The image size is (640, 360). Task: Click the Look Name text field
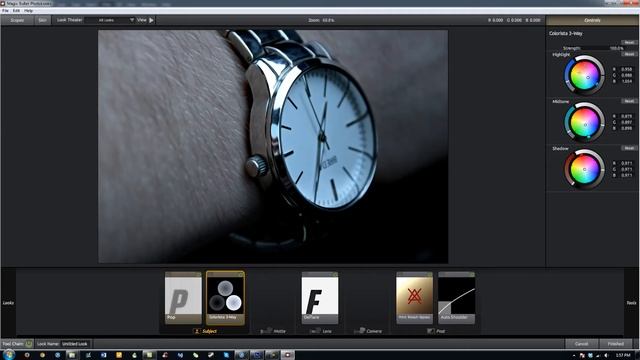click(75, 344)
